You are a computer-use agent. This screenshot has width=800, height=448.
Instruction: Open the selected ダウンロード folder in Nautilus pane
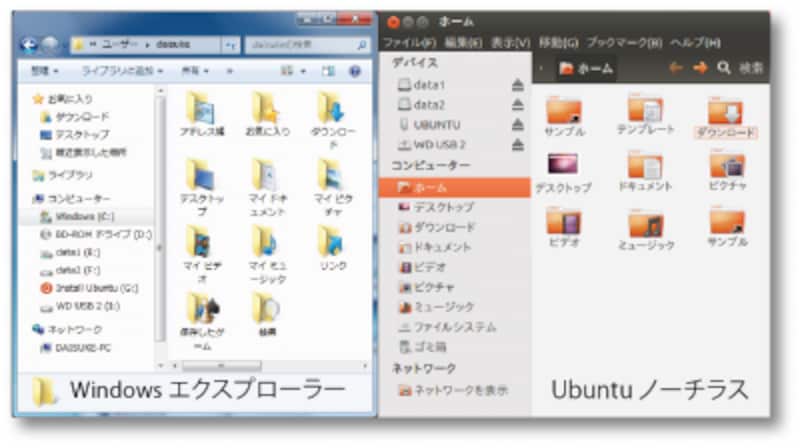point(726,118)
